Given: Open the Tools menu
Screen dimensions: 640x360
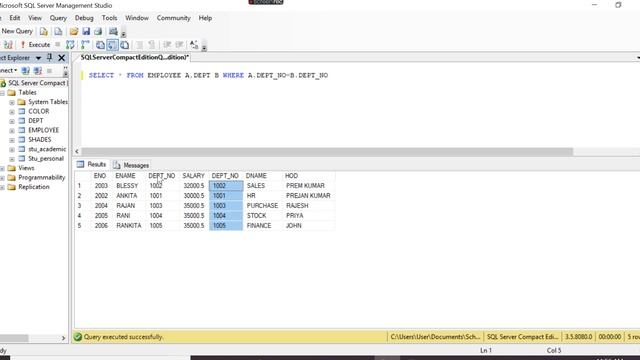Looking at the screenshot, I should [x=109, y=18].
